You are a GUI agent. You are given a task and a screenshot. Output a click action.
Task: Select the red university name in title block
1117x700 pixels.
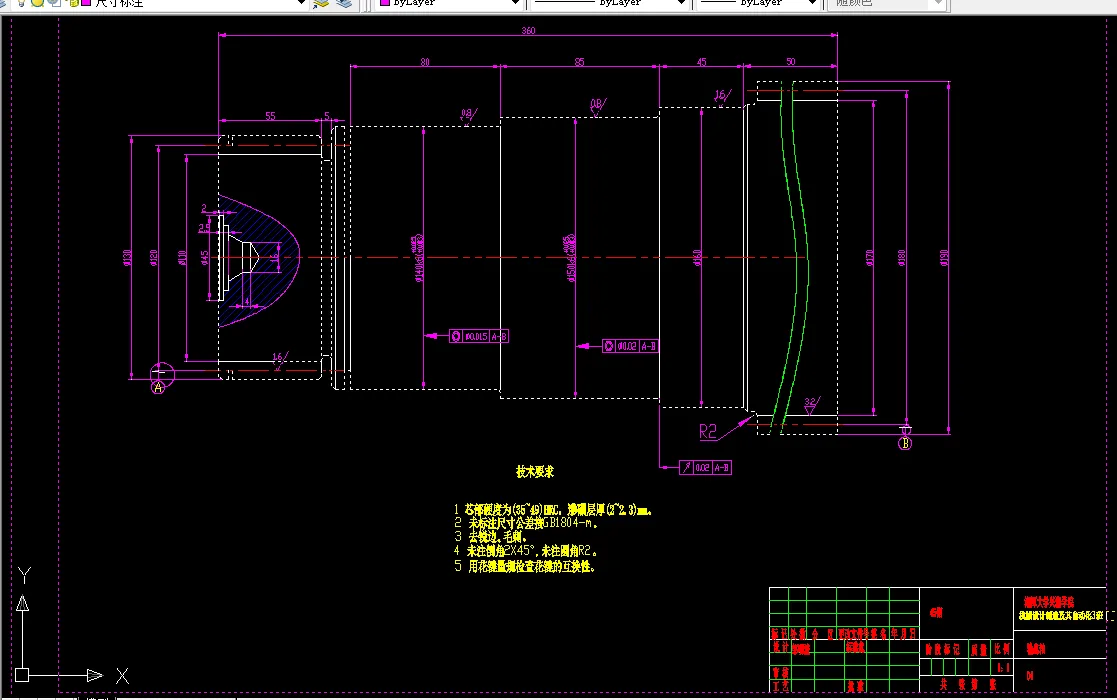point(1049,602)
